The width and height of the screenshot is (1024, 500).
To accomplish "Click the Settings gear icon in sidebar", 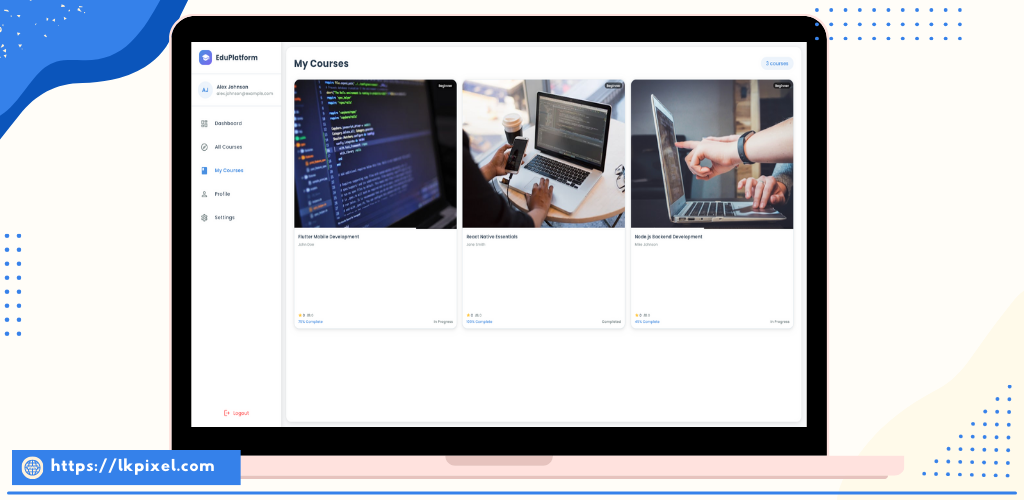I will click(x=204, y=217).
